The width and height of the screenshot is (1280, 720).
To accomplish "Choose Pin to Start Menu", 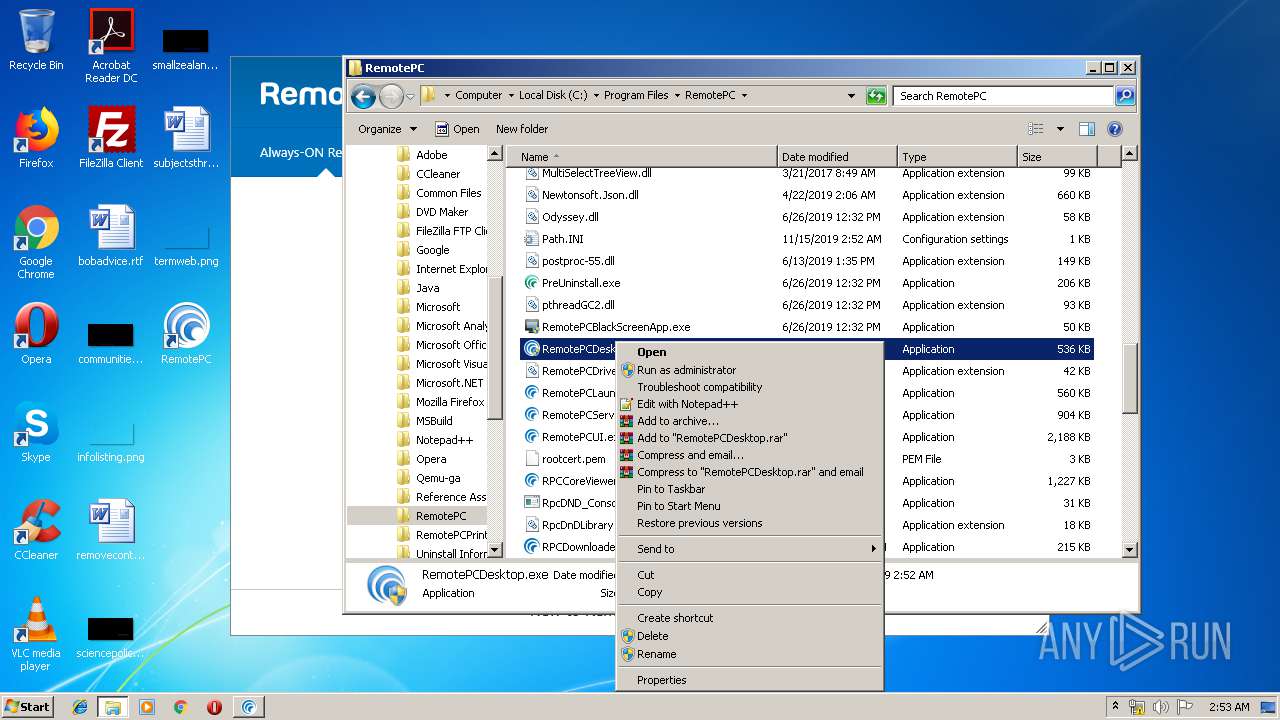I will point(749,506).
